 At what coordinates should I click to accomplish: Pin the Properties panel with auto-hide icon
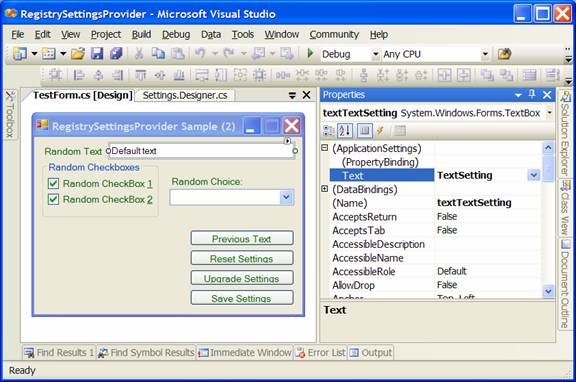click(x=532, y=95)
